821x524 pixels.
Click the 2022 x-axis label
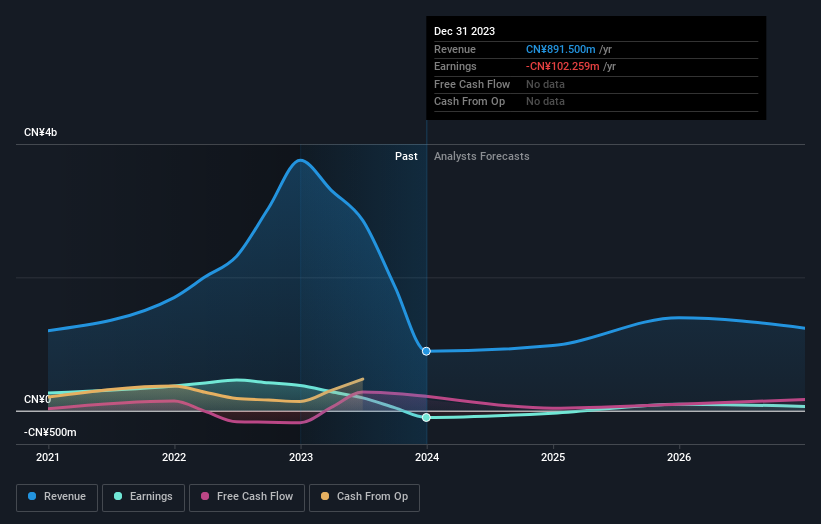(x=174, y=458)
